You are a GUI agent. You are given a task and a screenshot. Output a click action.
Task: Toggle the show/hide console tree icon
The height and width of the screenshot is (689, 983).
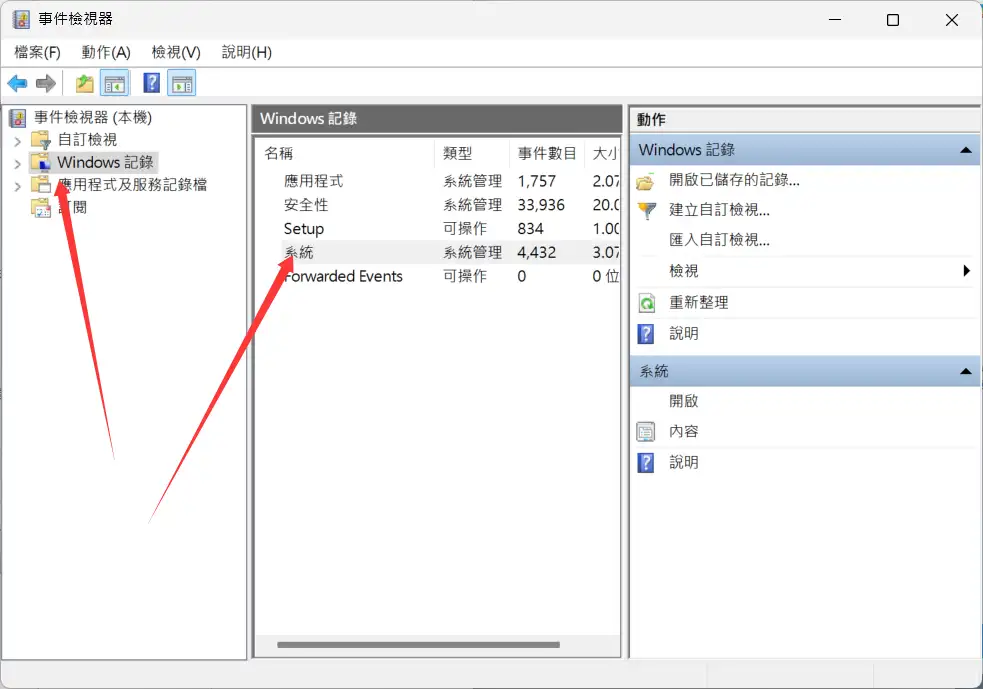tap(115, 83)
